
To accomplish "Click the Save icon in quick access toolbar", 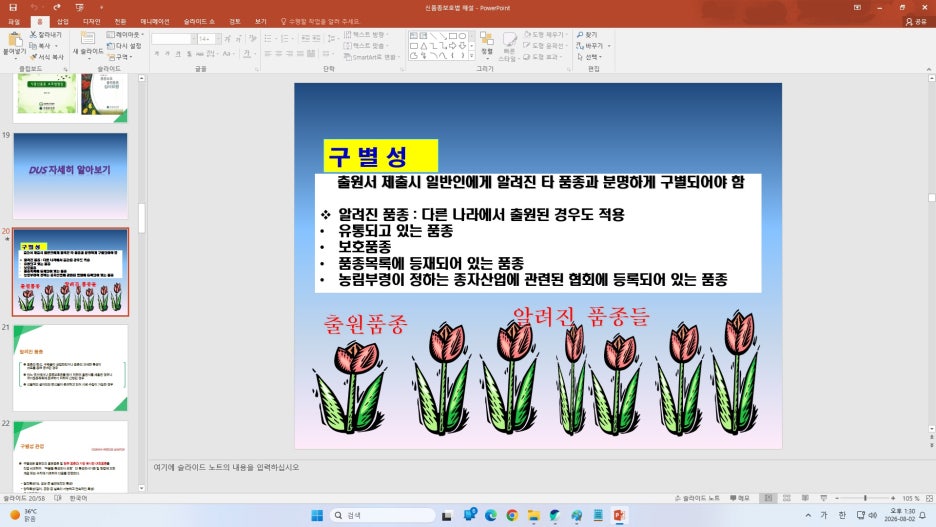I will (13, 7).
